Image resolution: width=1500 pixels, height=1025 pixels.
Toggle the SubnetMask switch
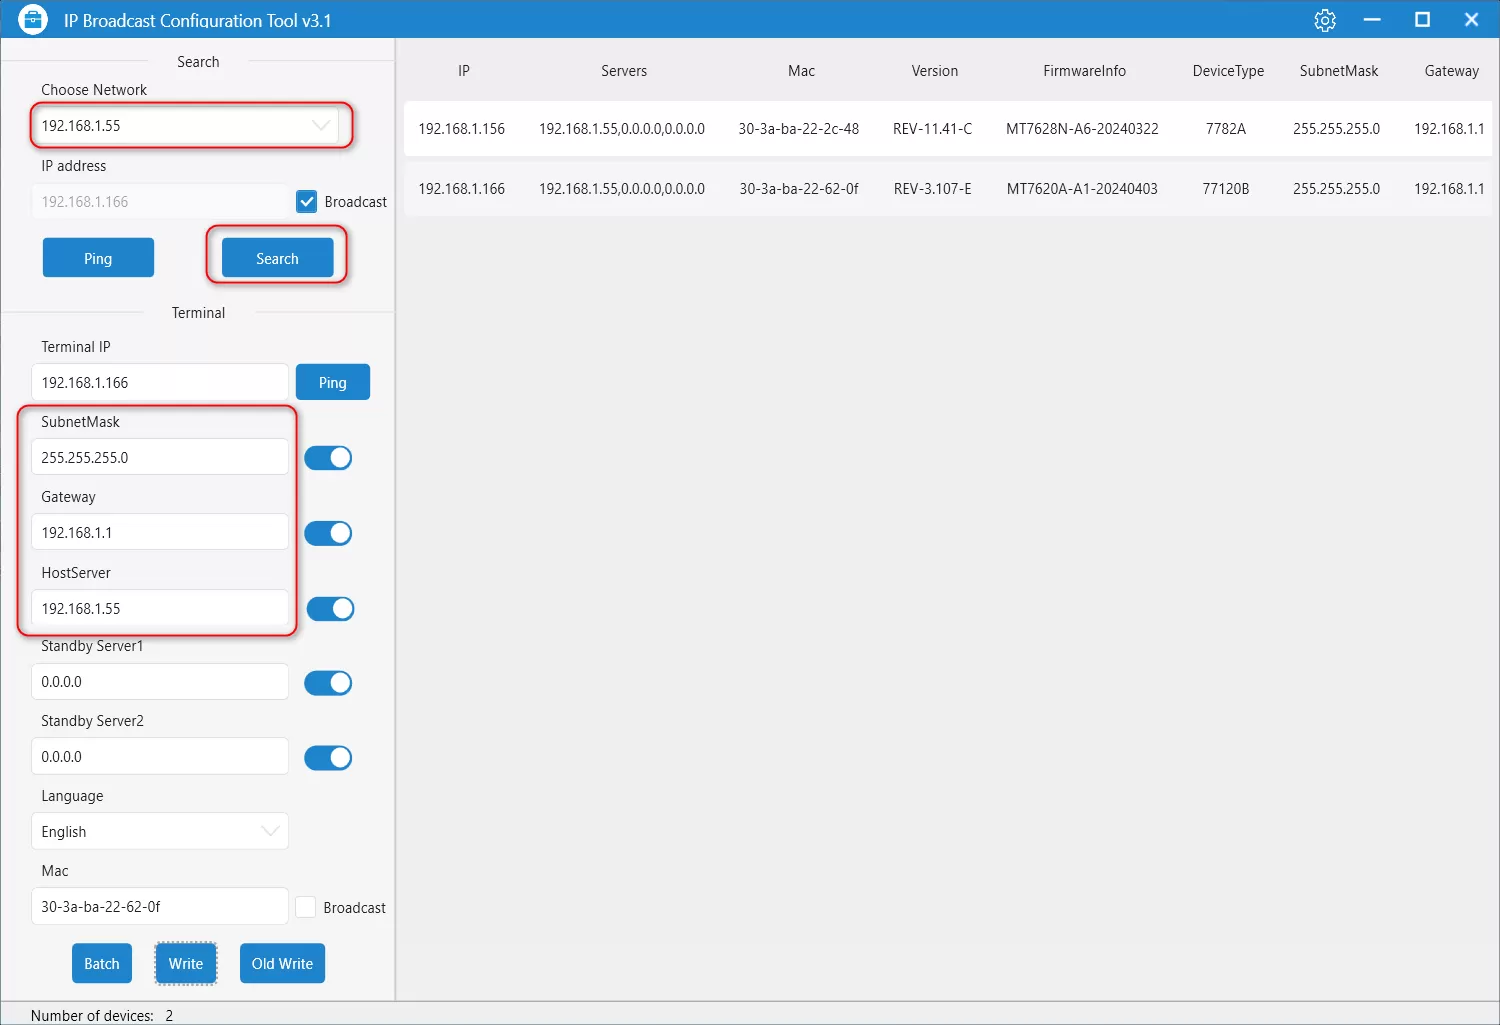coord(328,458)
